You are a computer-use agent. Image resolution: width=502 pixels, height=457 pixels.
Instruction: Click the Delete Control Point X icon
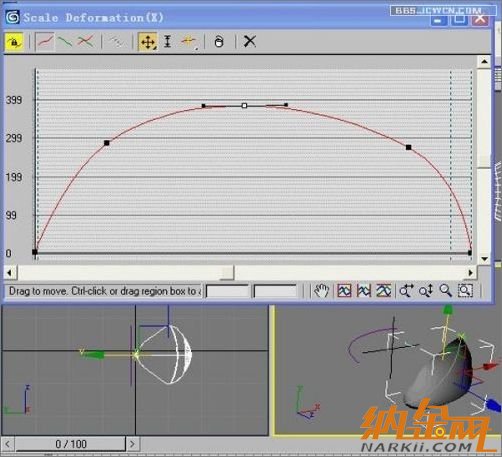pos(250,42)
